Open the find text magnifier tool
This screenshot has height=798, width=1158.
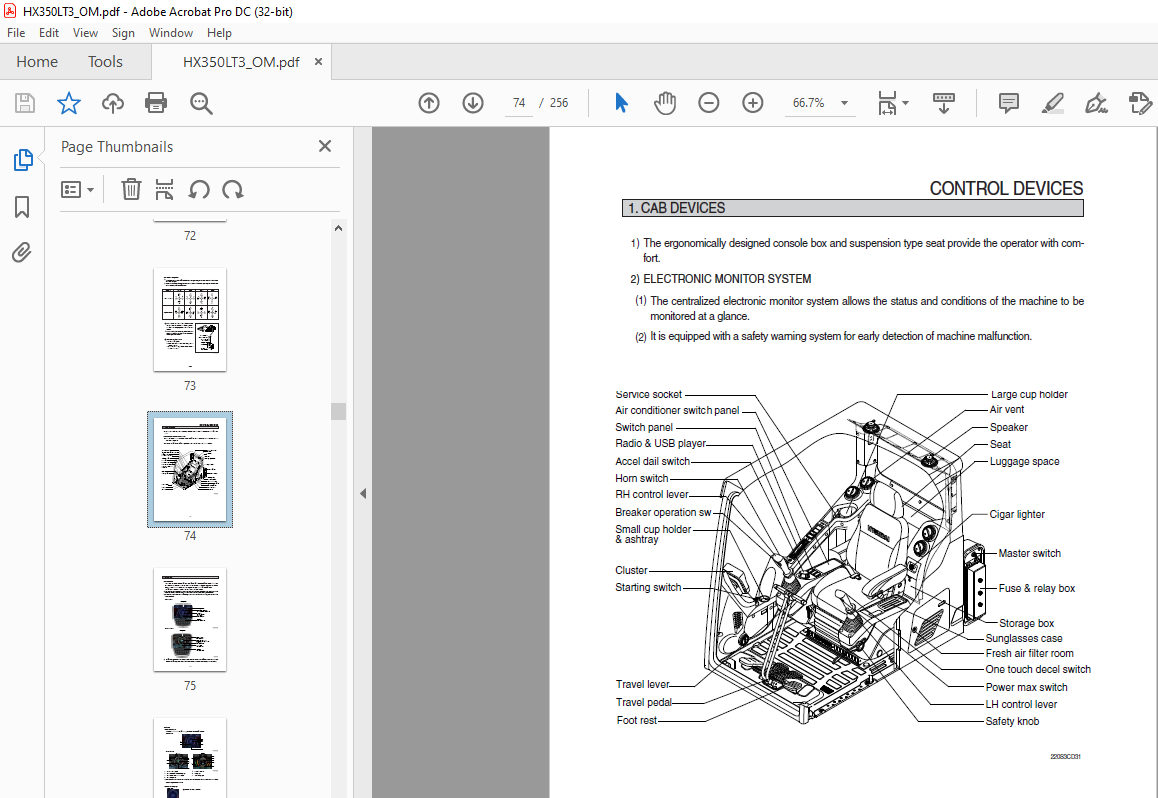[201, 103]
